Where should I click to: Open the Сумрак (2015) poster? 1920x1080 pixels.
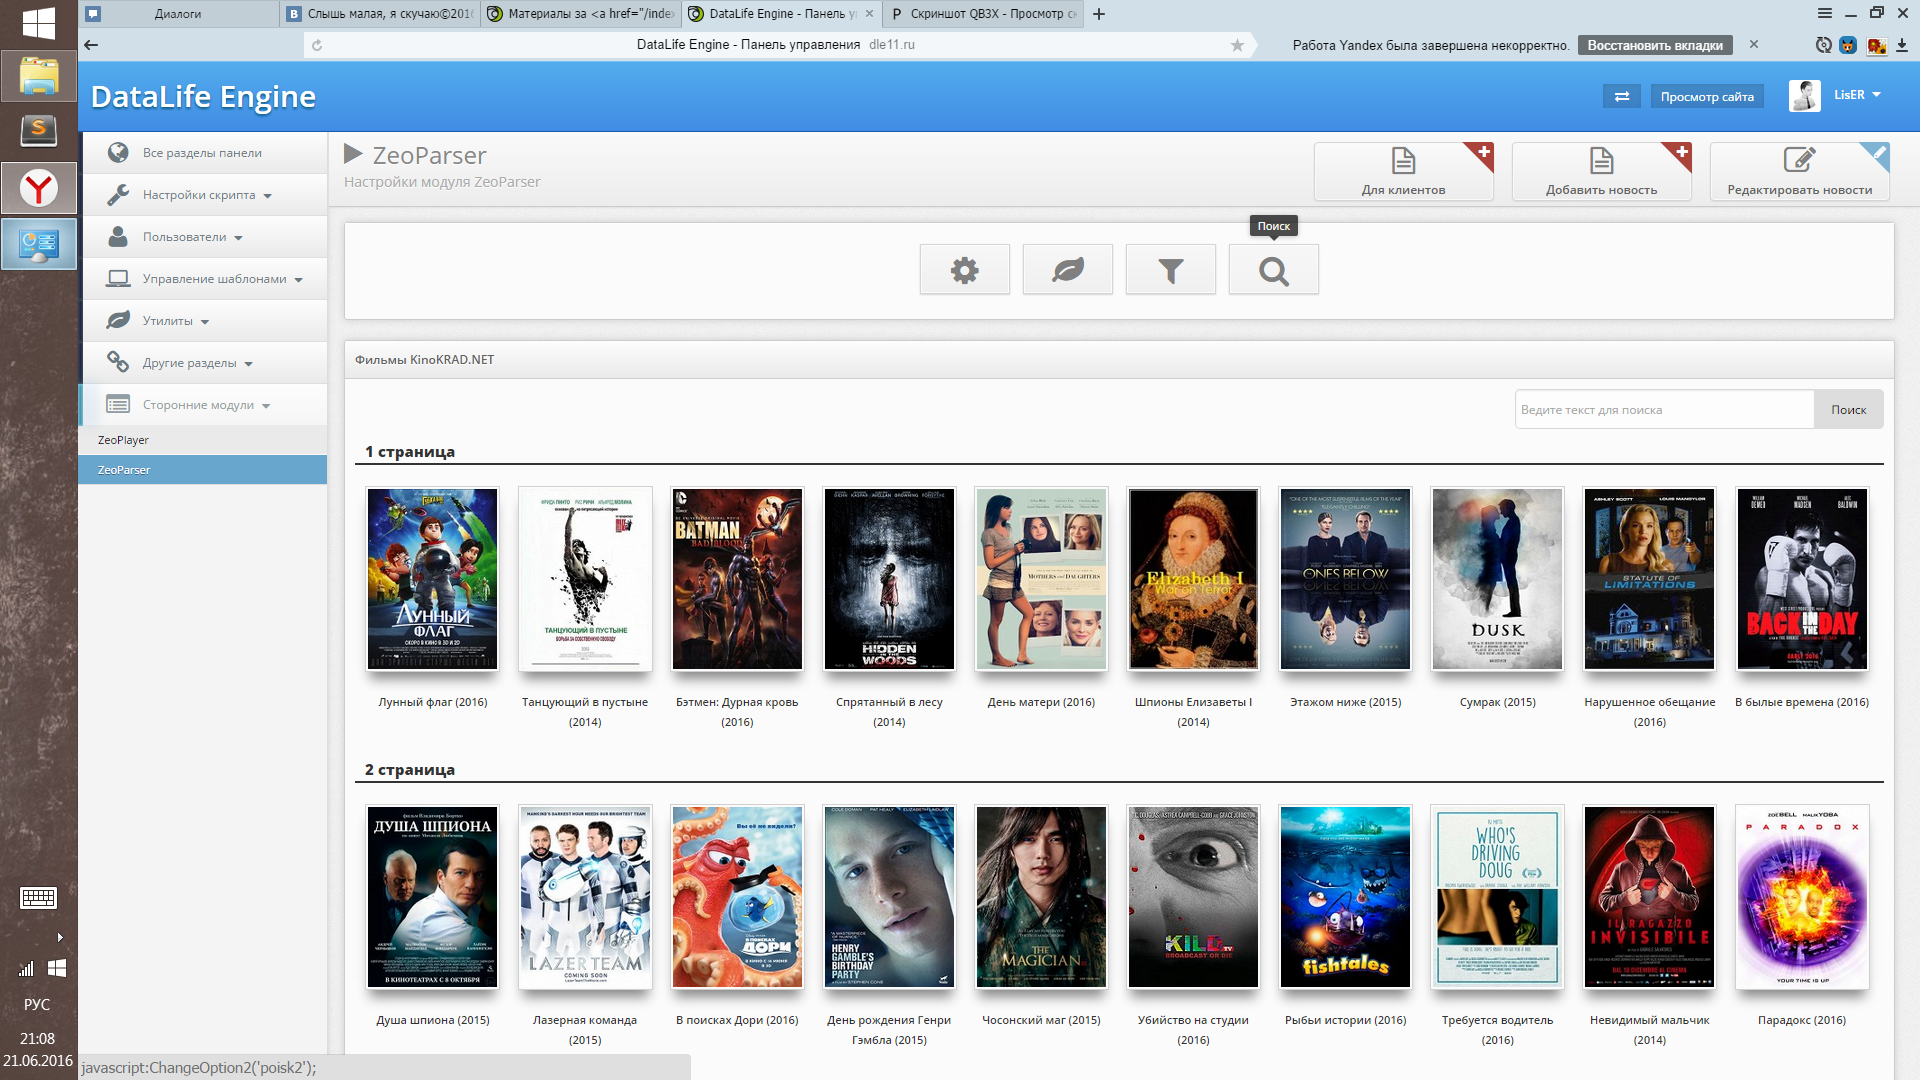[1497, 579]
